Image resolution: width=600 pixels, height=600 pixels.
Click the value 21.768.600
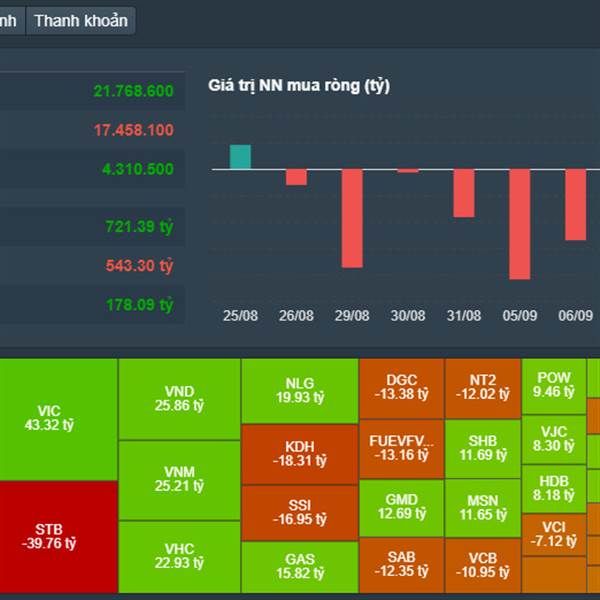tap(134, 91)
